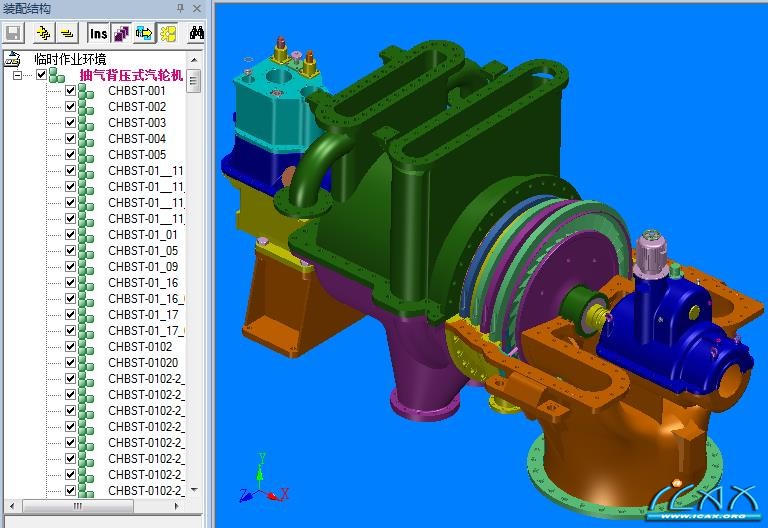Click the horizontal scroll-left arrow

pos(11,505)
